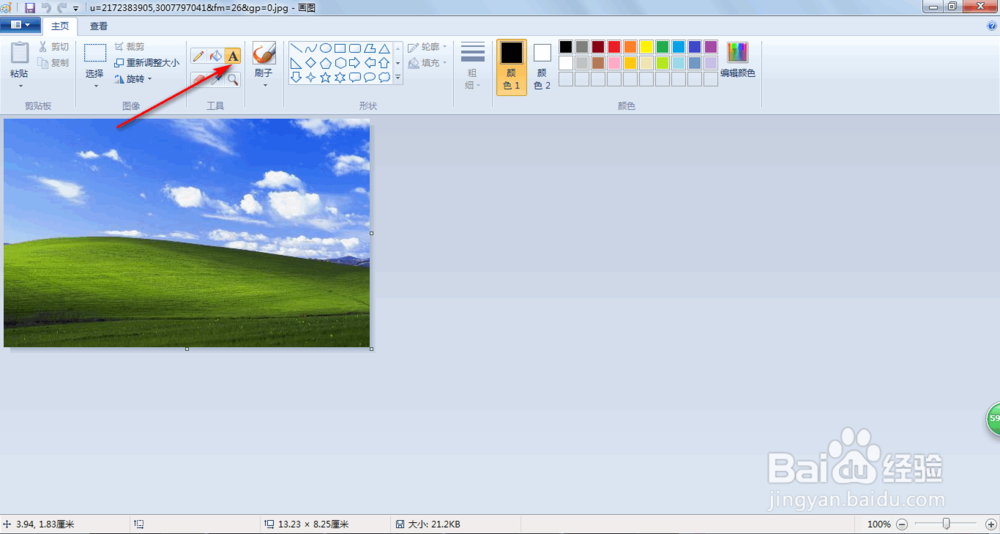
Task: Open the Paint application menu button
Action: tap(20, 26)
